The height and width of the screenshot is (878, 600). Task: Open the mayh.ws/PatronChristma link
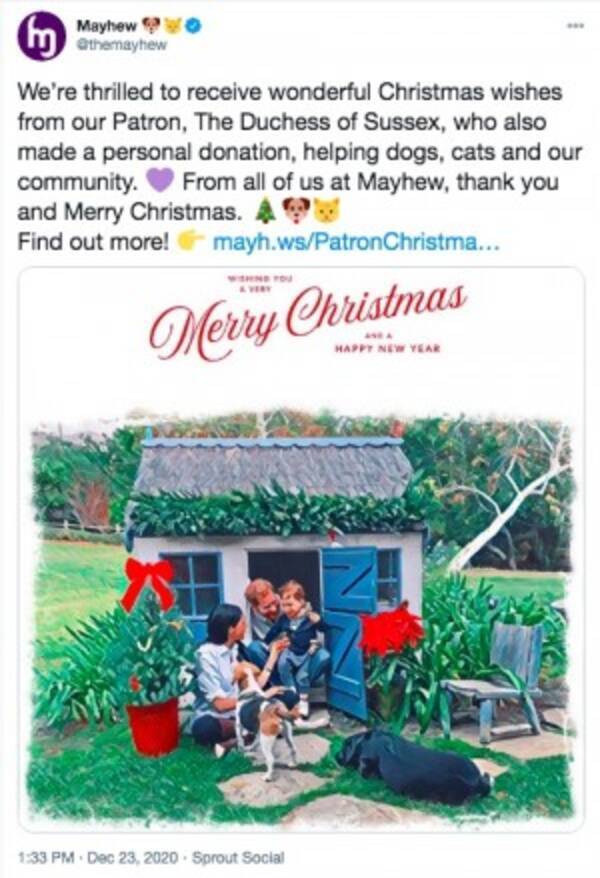pyautogui.click(x=356, y=242)
